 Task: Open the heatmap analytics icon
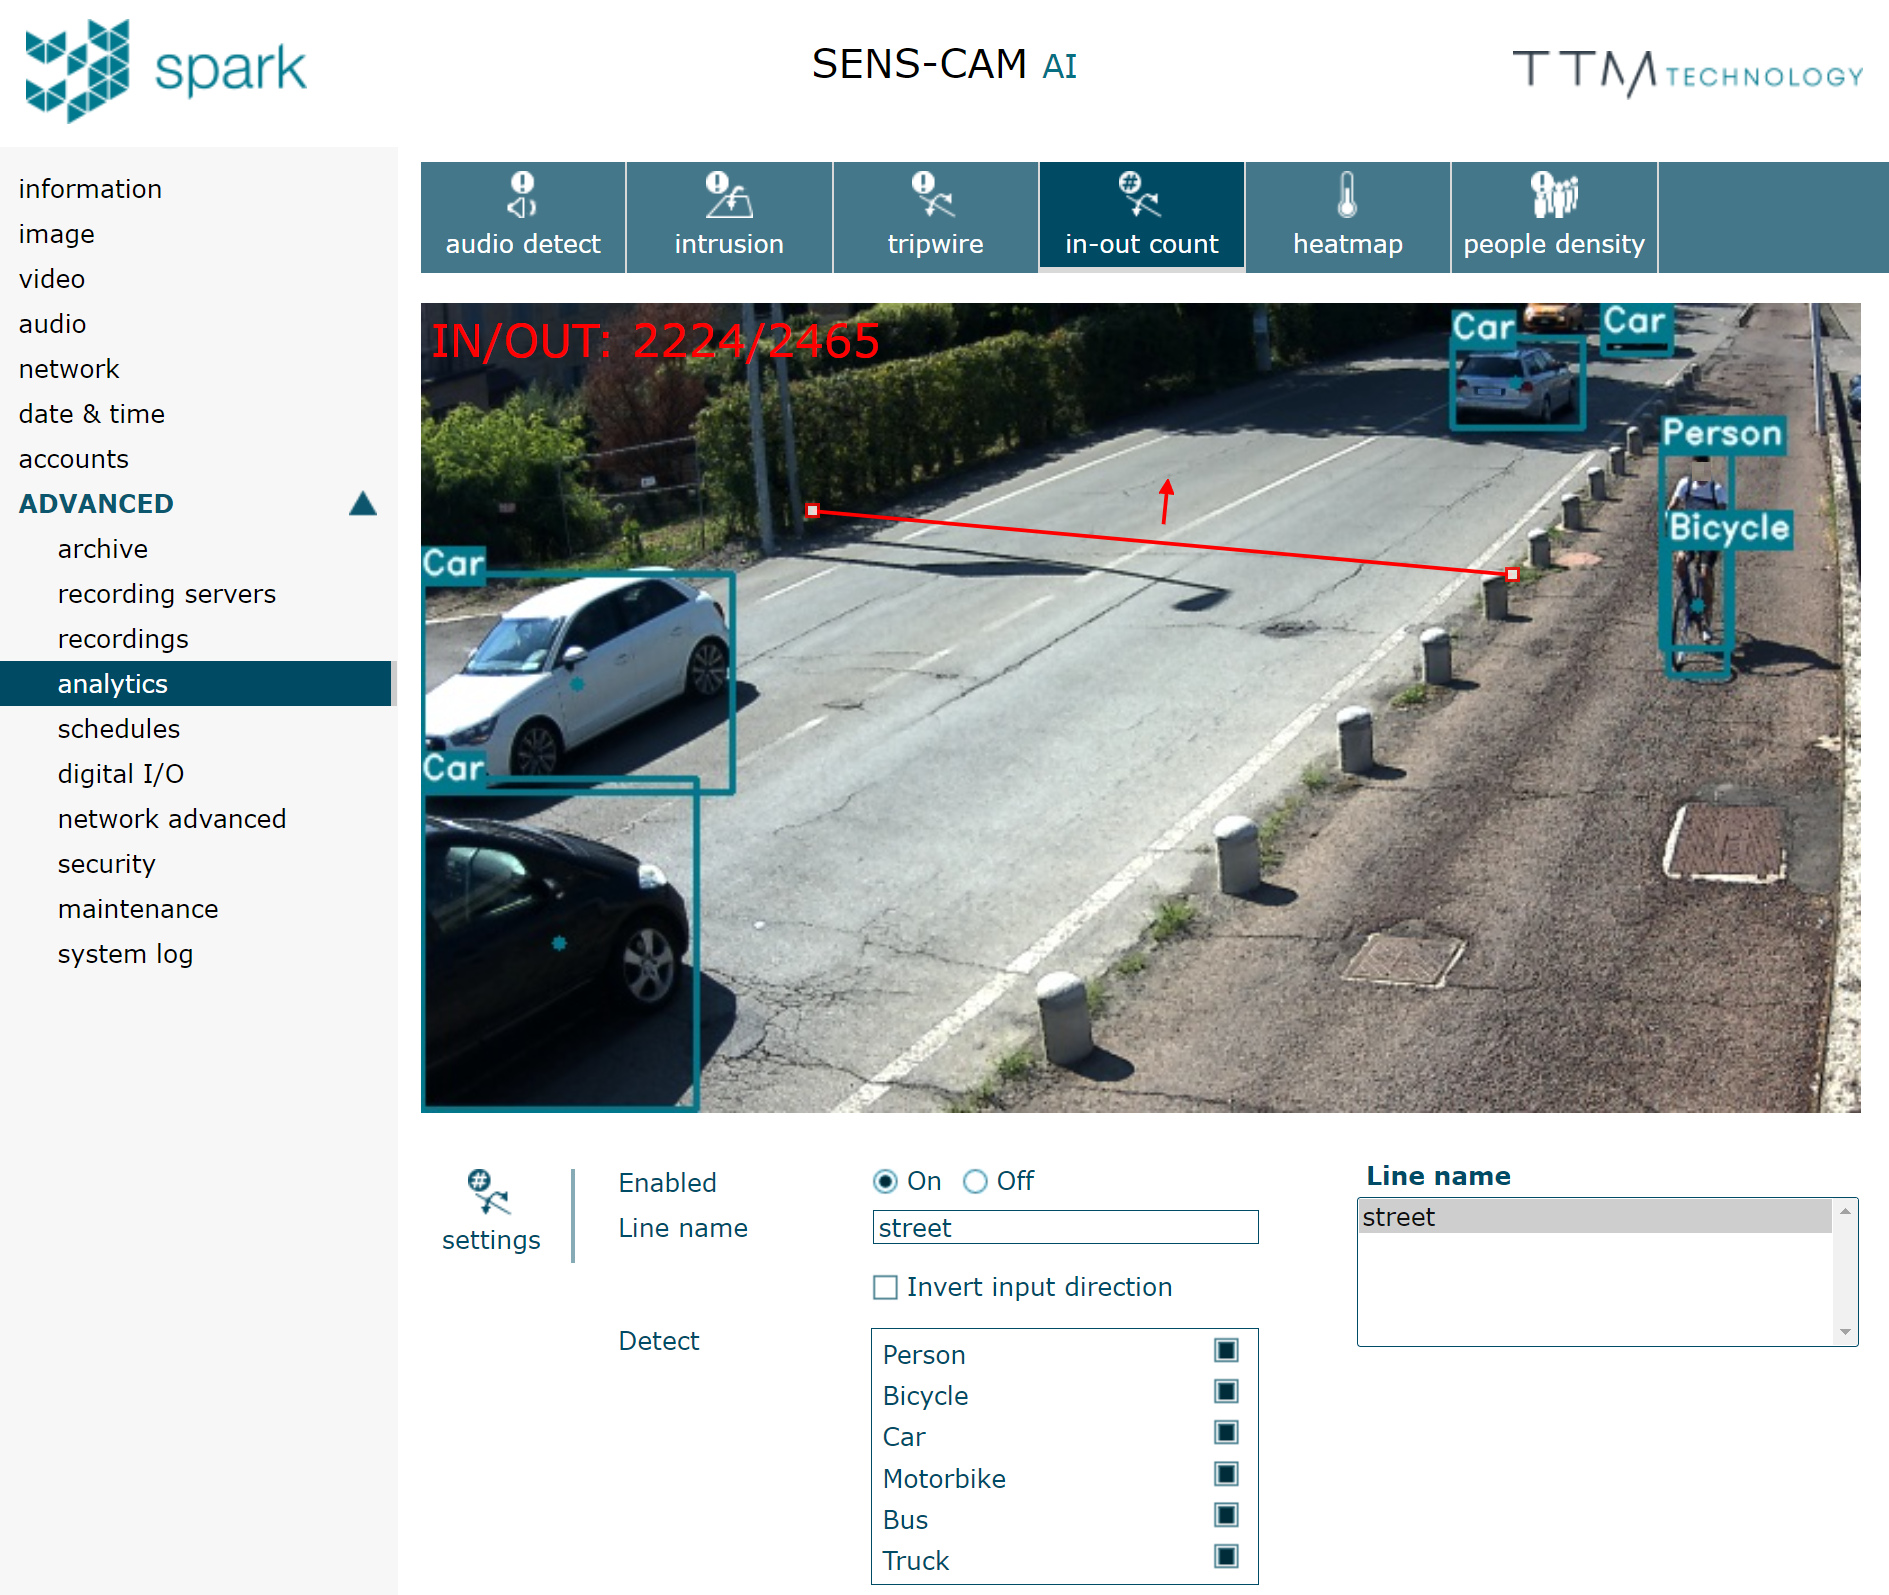(1347, 216)
